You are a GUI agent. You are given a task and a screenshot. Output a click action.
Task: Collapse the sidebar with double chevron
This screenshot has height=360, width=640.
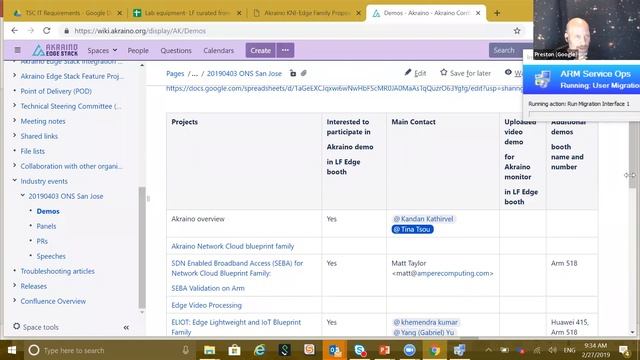point(126,327)
